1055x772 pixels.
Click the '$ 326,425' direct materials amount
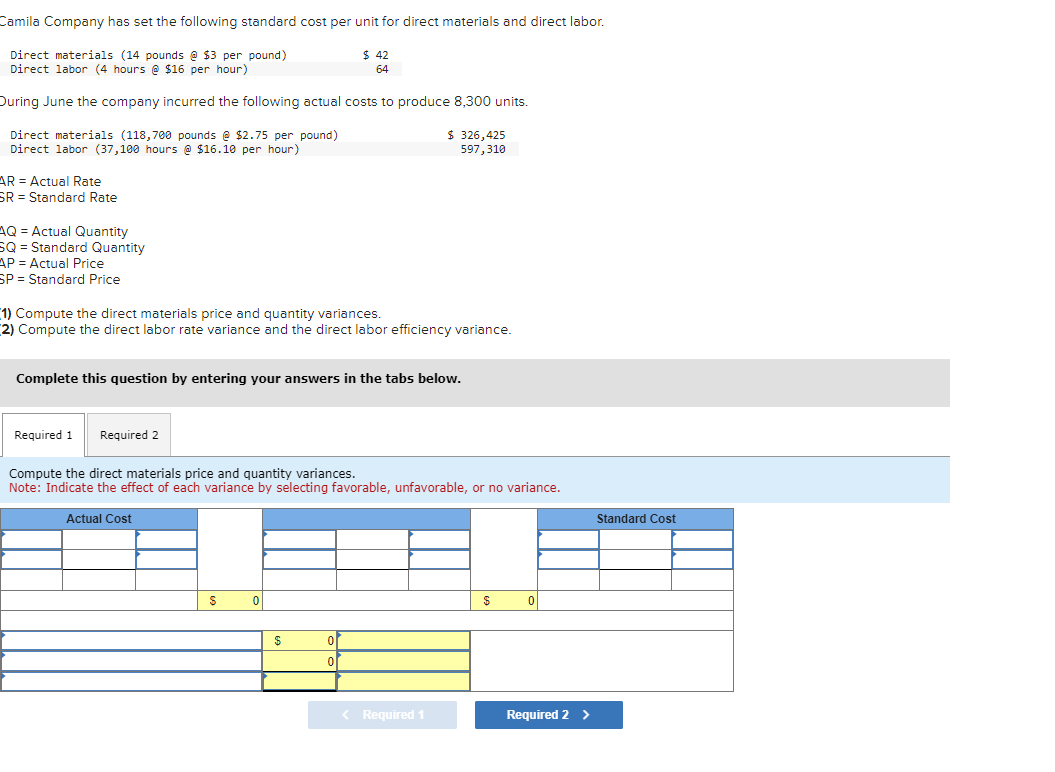click(x=476, y=135)
